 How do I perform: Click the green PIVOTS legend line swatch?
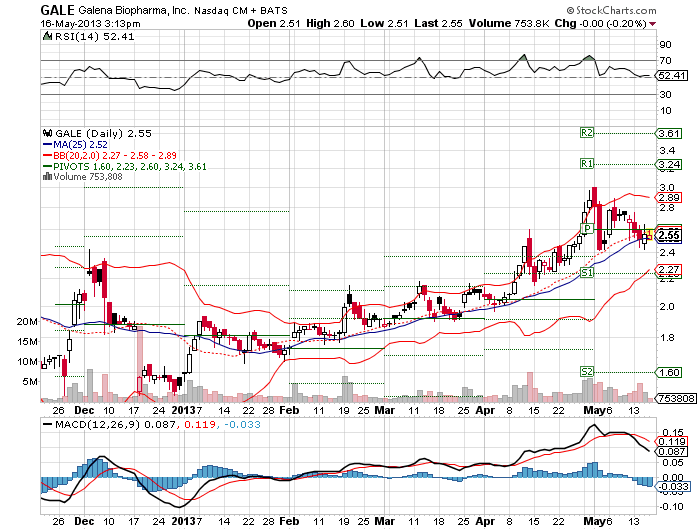coord(44,166)
